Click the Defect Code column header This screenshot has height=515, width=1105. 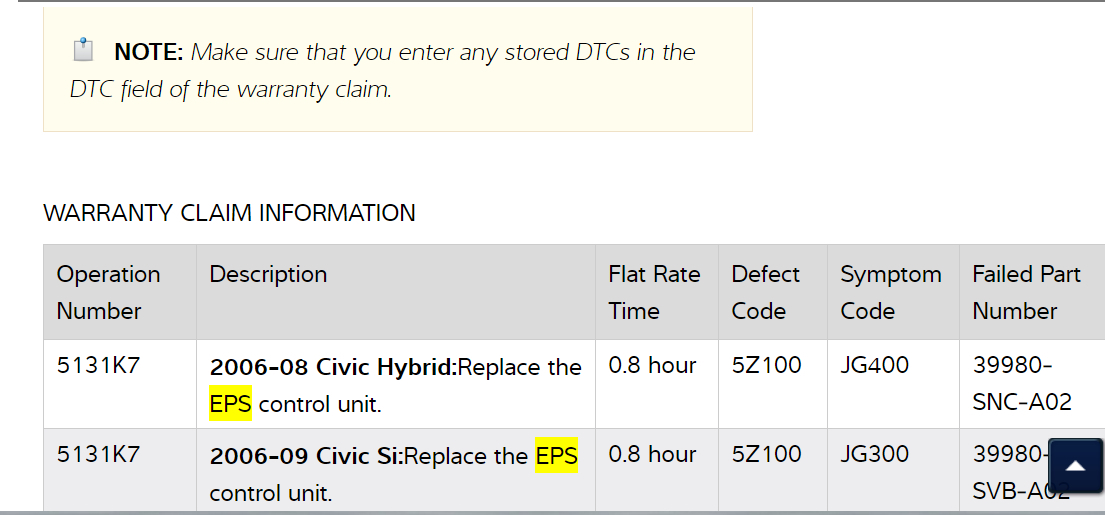(765, 292)
